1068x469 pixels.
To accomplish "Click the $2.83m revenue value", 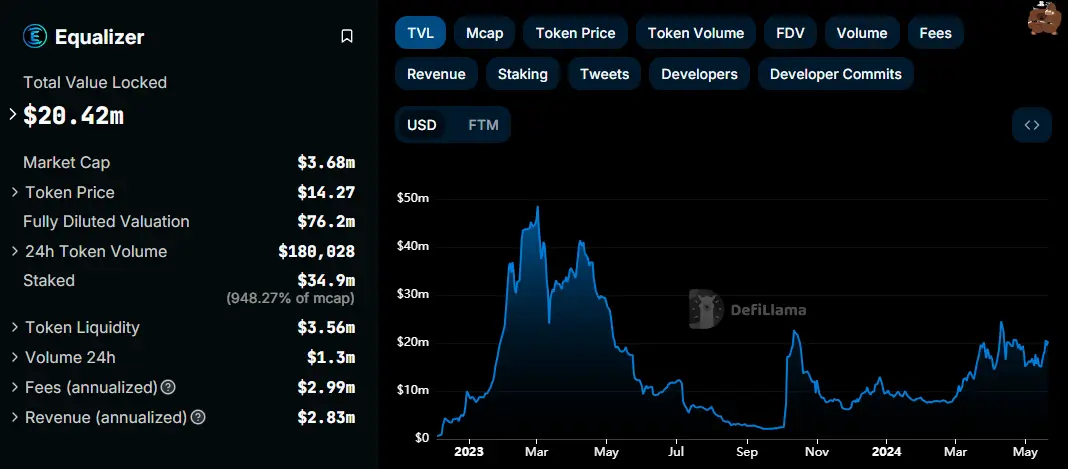I will pos(326,417).
